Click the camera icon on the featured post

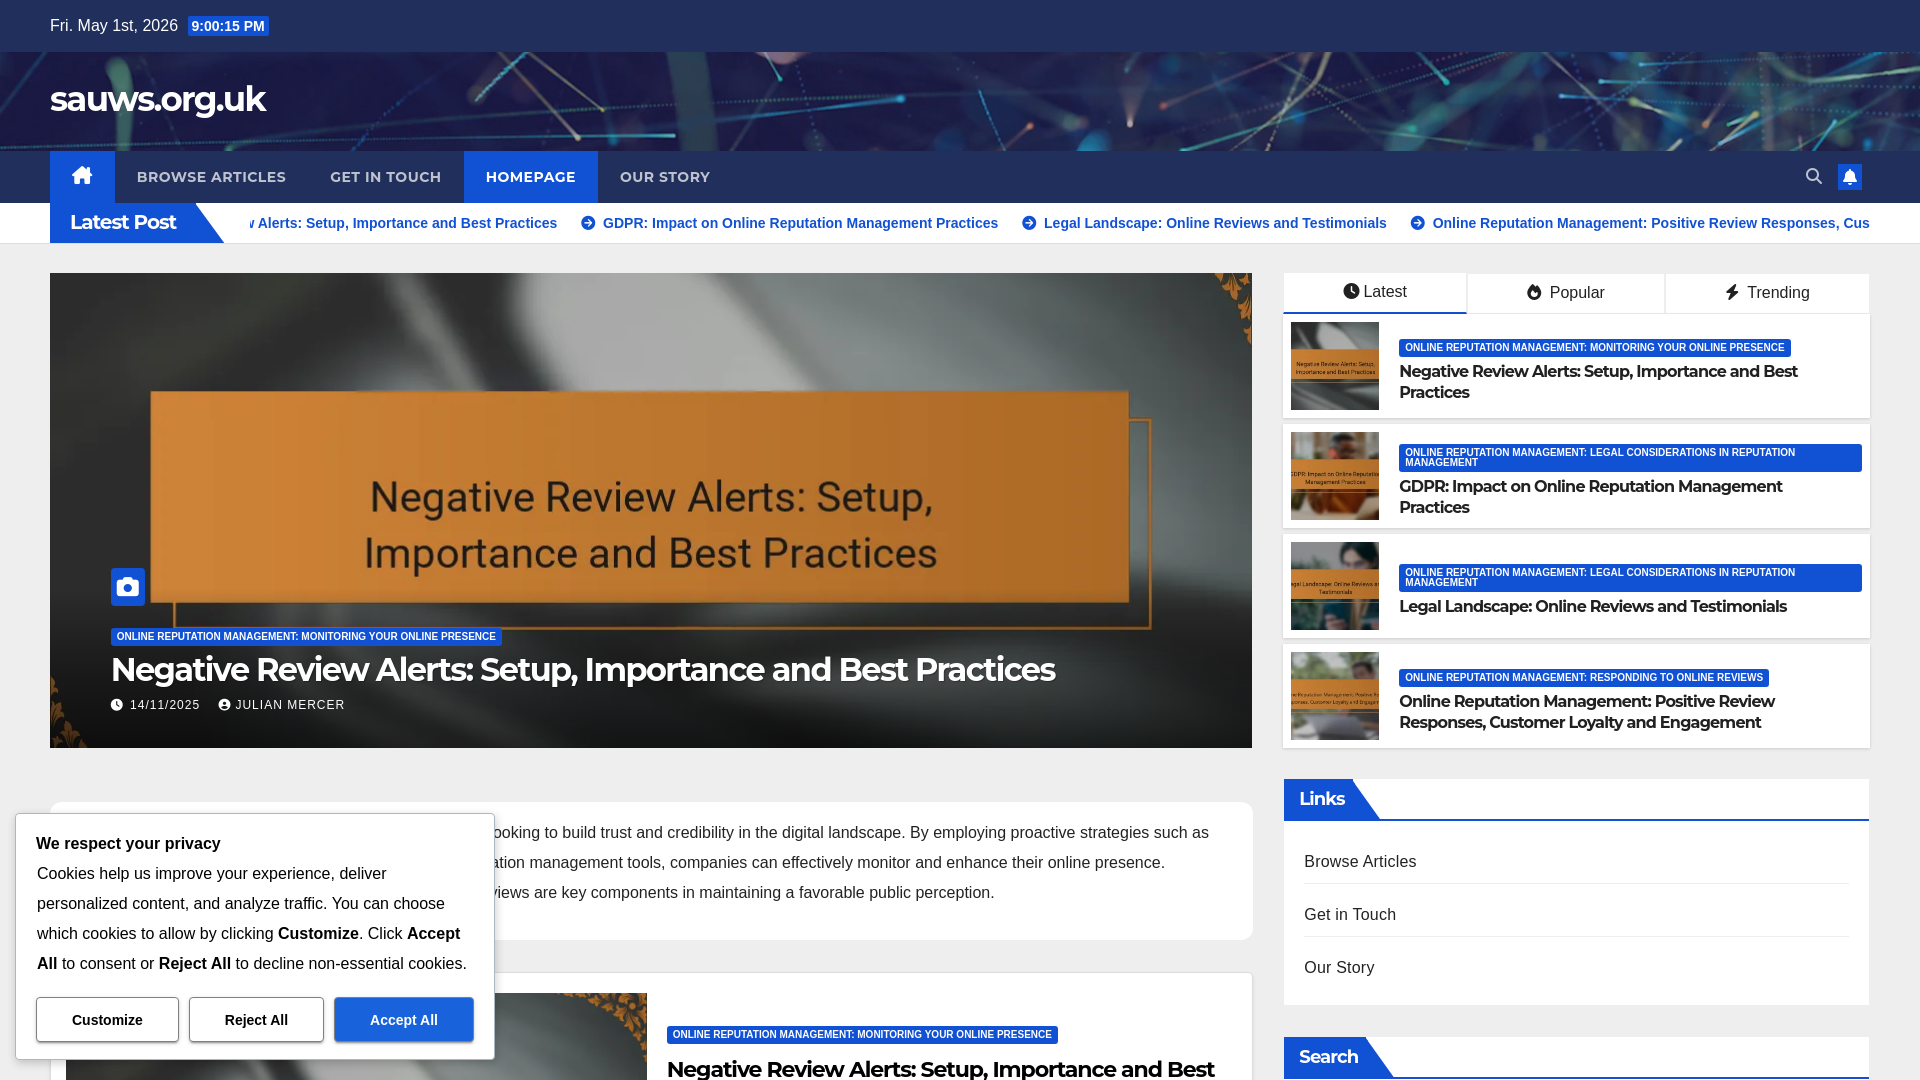click(x=128, y=587)
